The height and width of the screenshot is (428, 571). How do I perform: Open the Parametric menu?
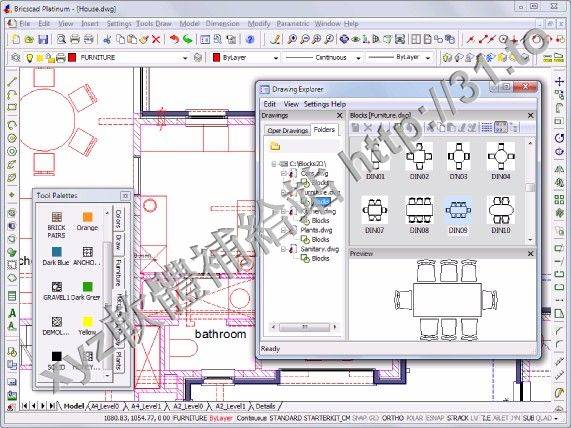tap(293, 24)
